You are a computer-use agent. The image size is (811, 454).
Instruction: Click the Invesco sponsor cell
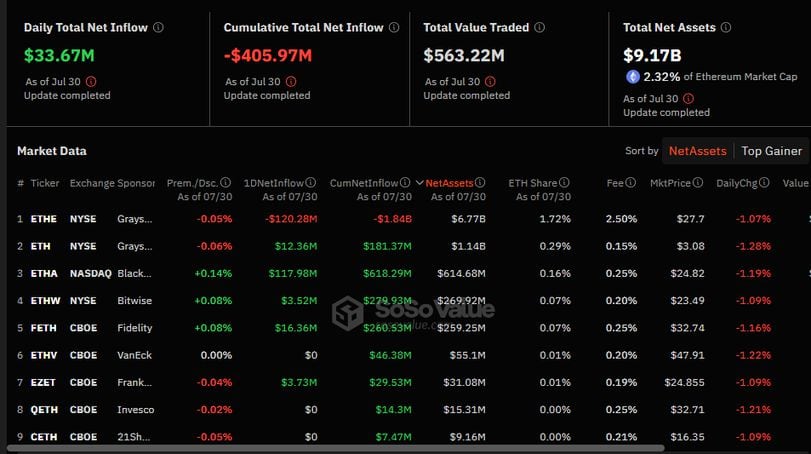136,410
